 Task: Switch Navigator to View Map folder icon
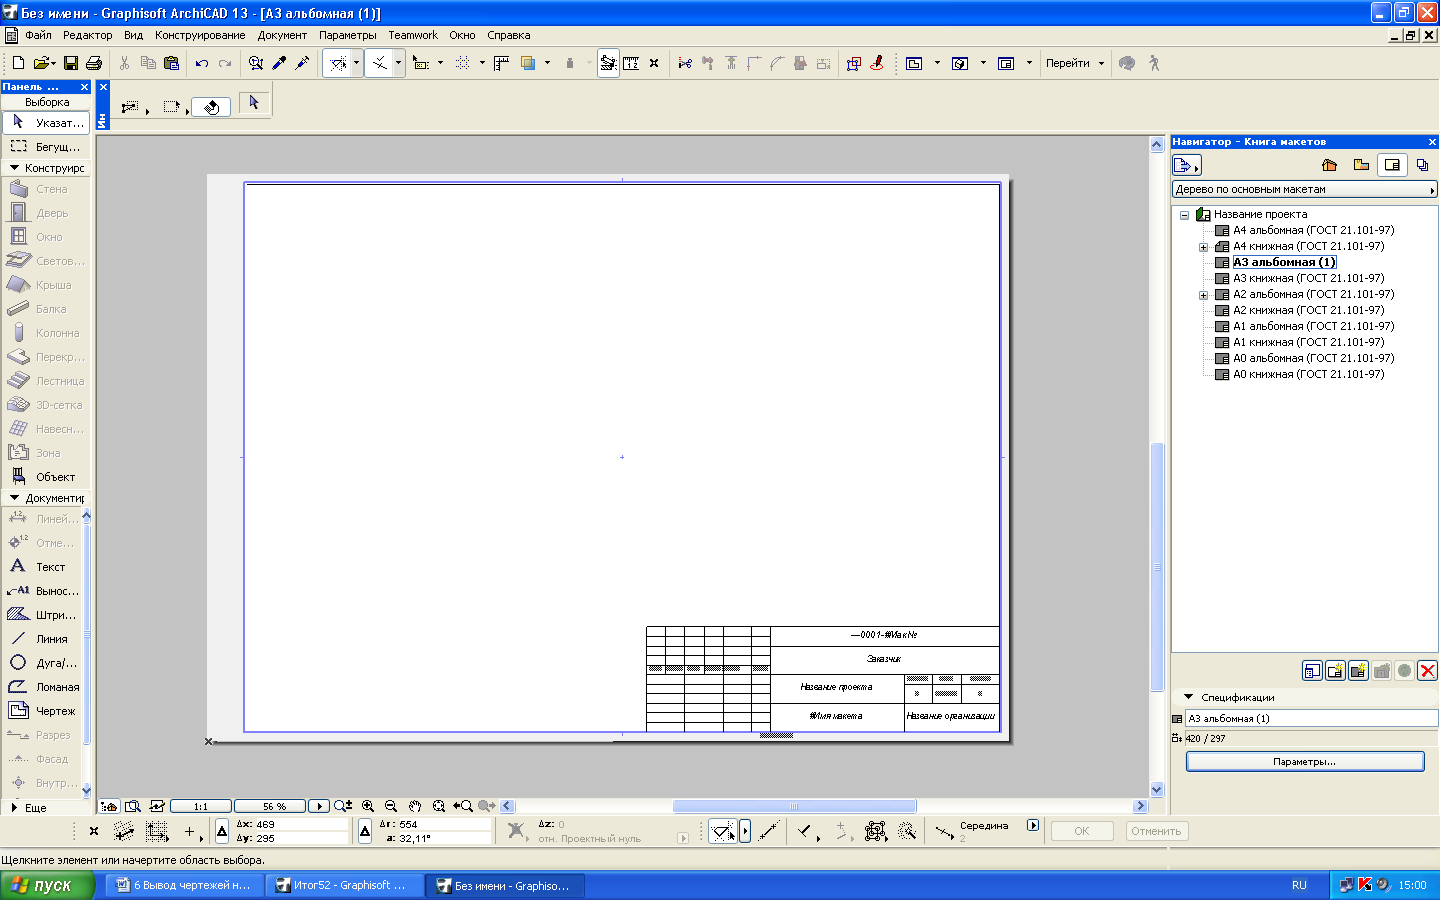coord(1361,165)
